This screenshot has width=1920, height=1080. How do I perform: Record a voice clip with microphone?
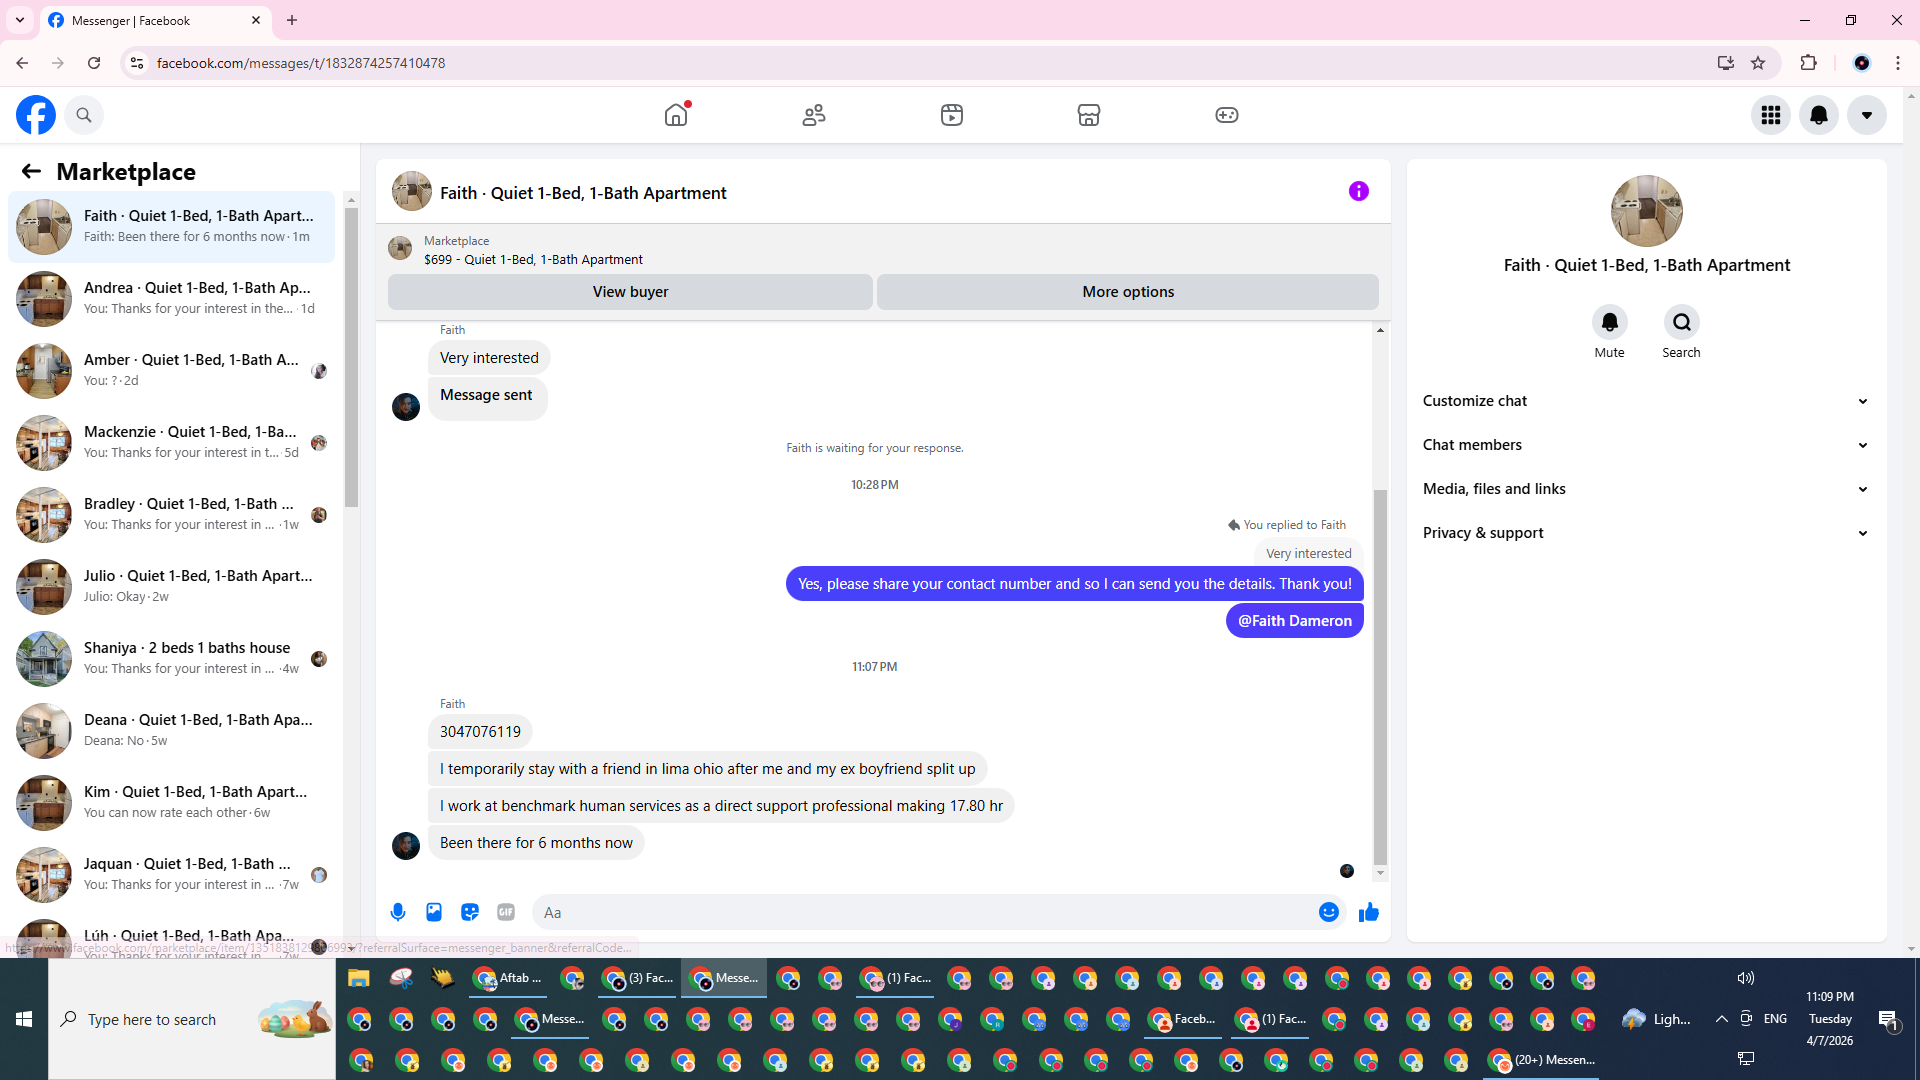coord(398,912)
